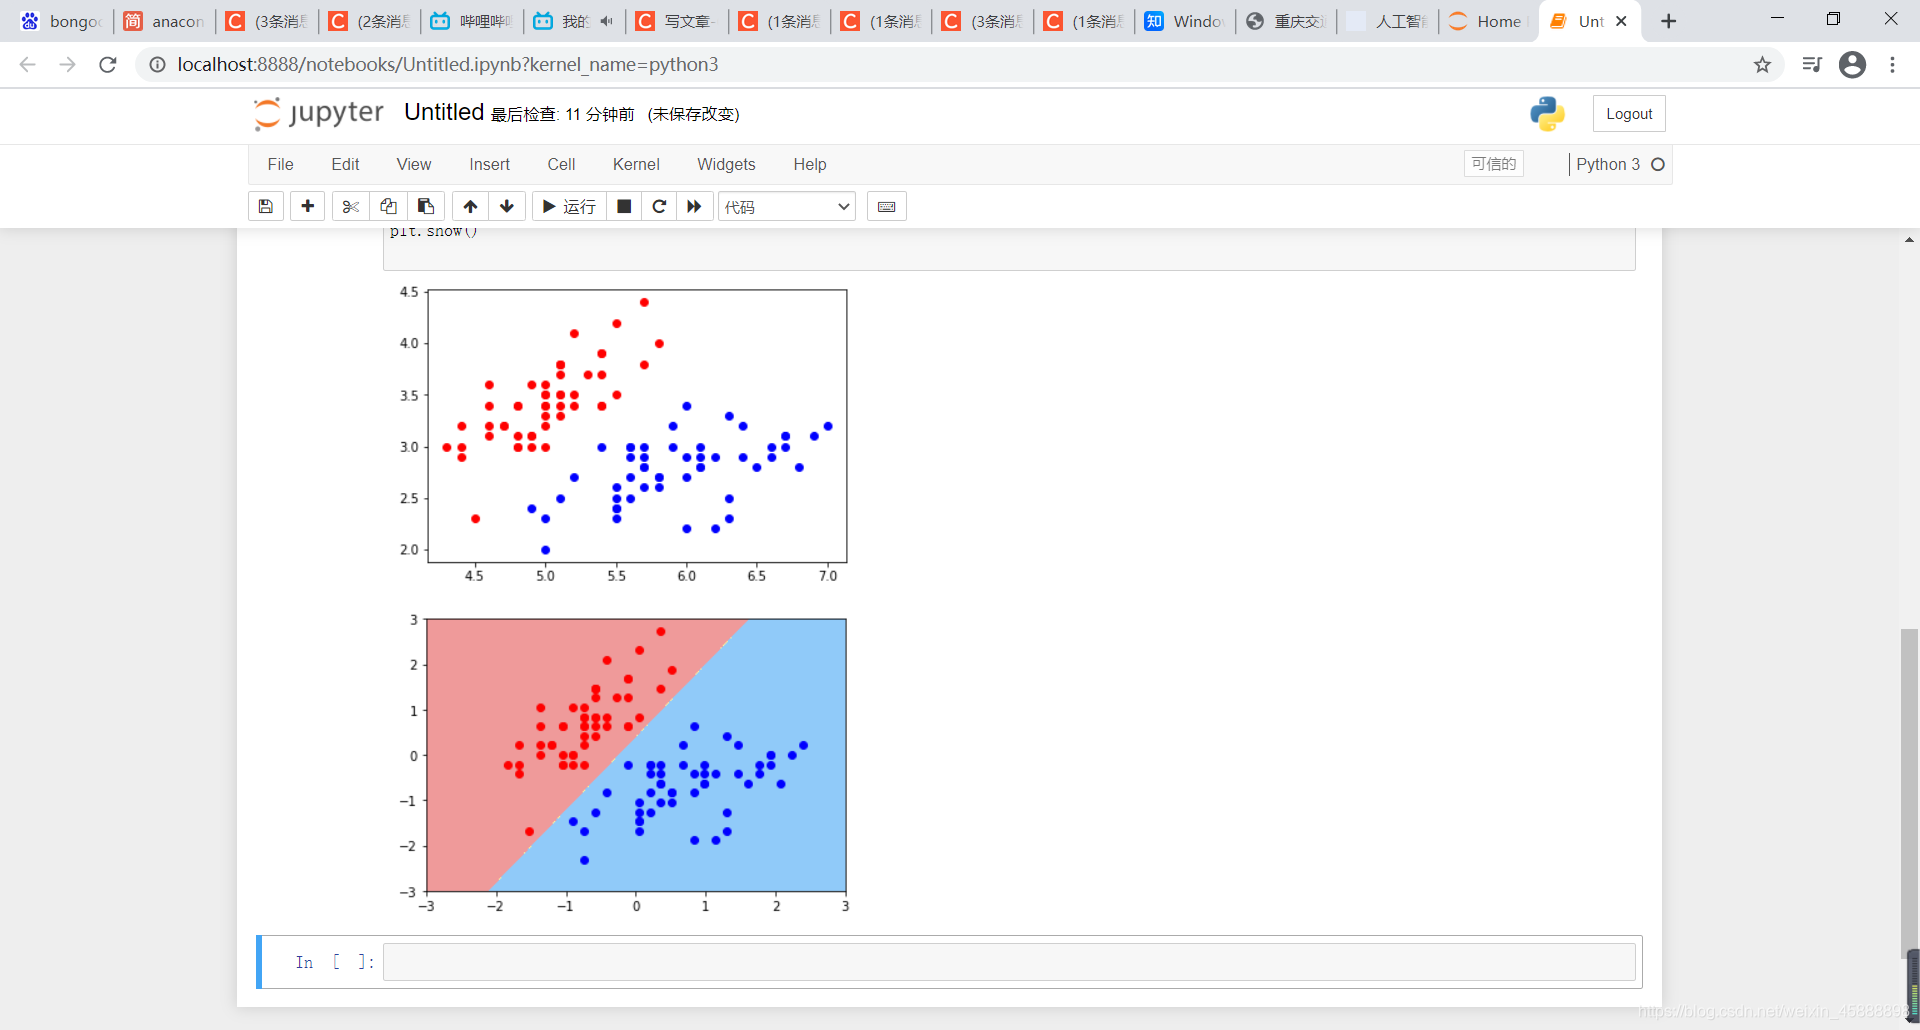Viewport: 1920px width, 1030px height.
Task: Switch to the Home Jupyter tab
Action: [x=1487, y=21]
